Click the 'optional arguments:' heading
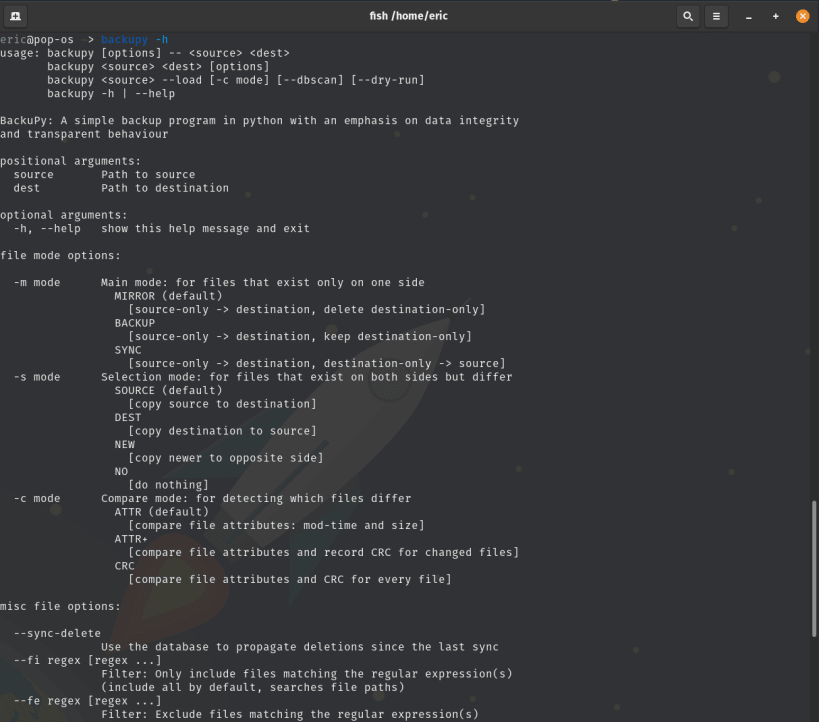Viewport: 819px width, 722px height. [64, 215]
